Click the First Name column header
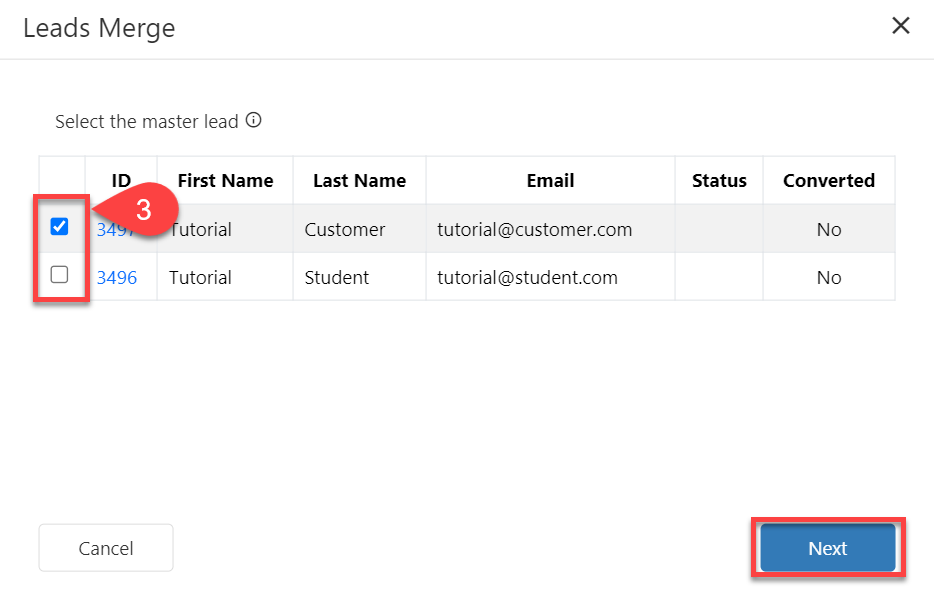 [225, 181]
